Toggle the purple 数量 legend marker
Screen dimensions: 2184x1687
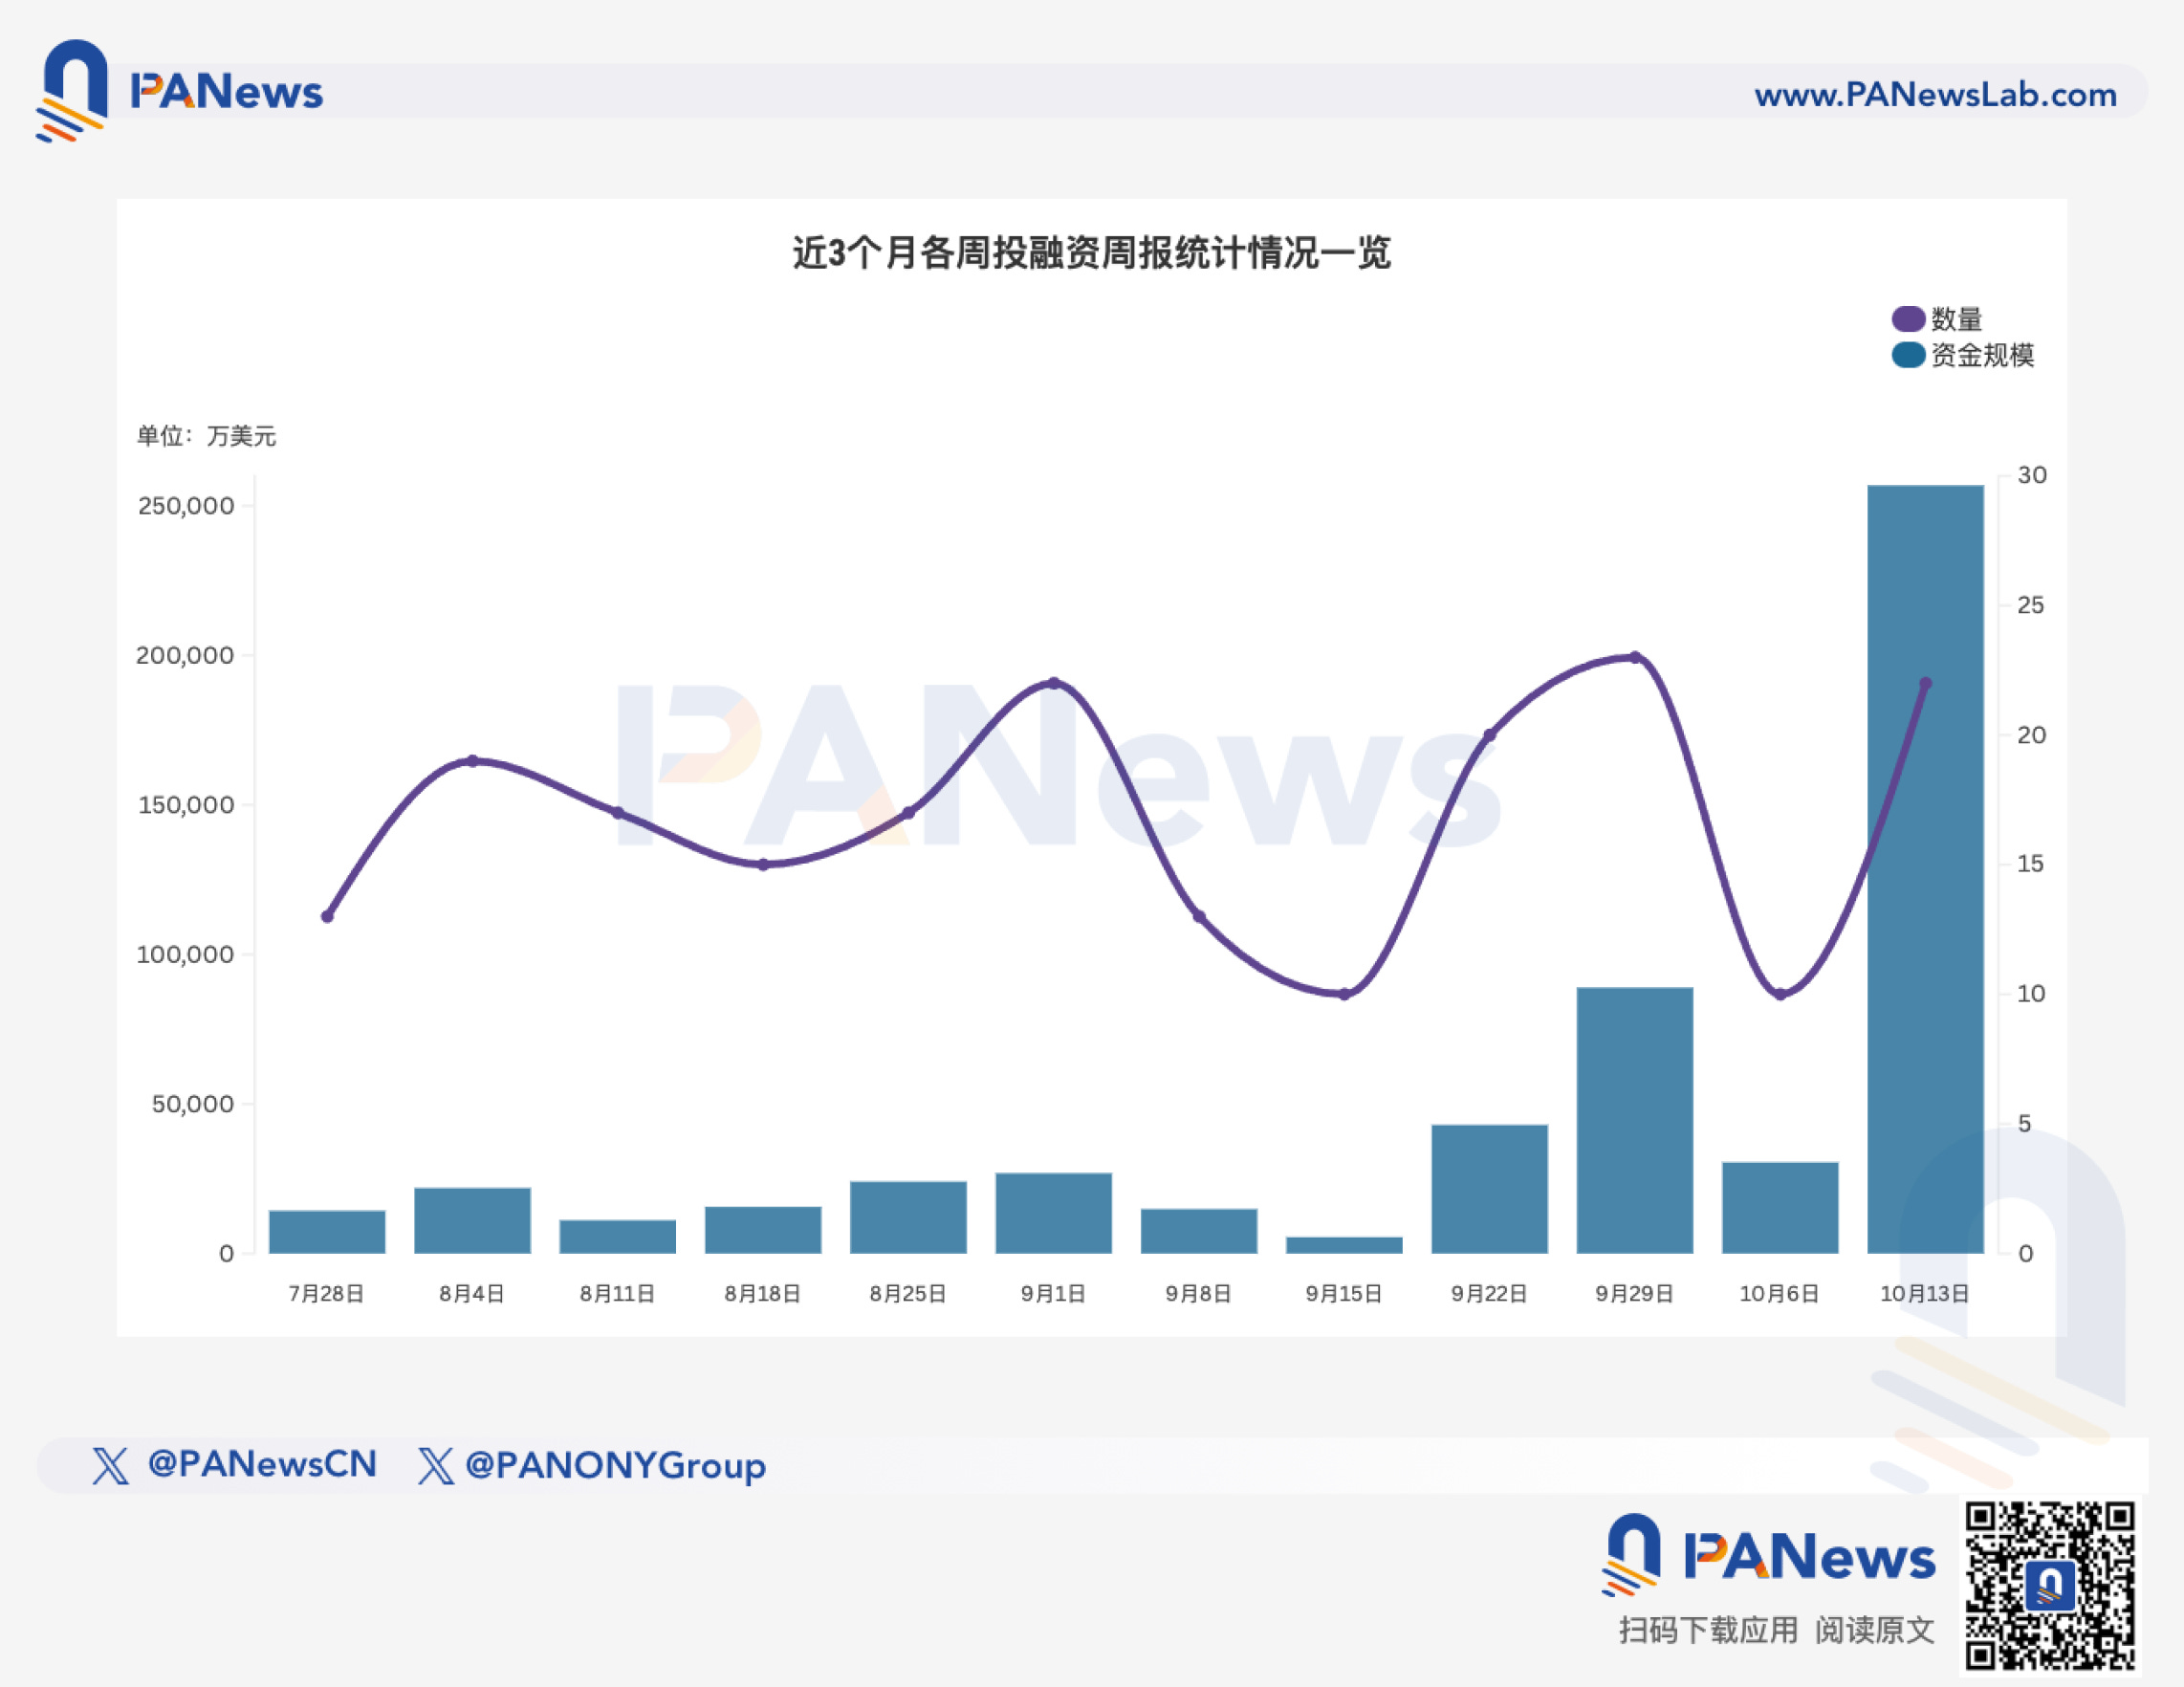[1908, 319]
